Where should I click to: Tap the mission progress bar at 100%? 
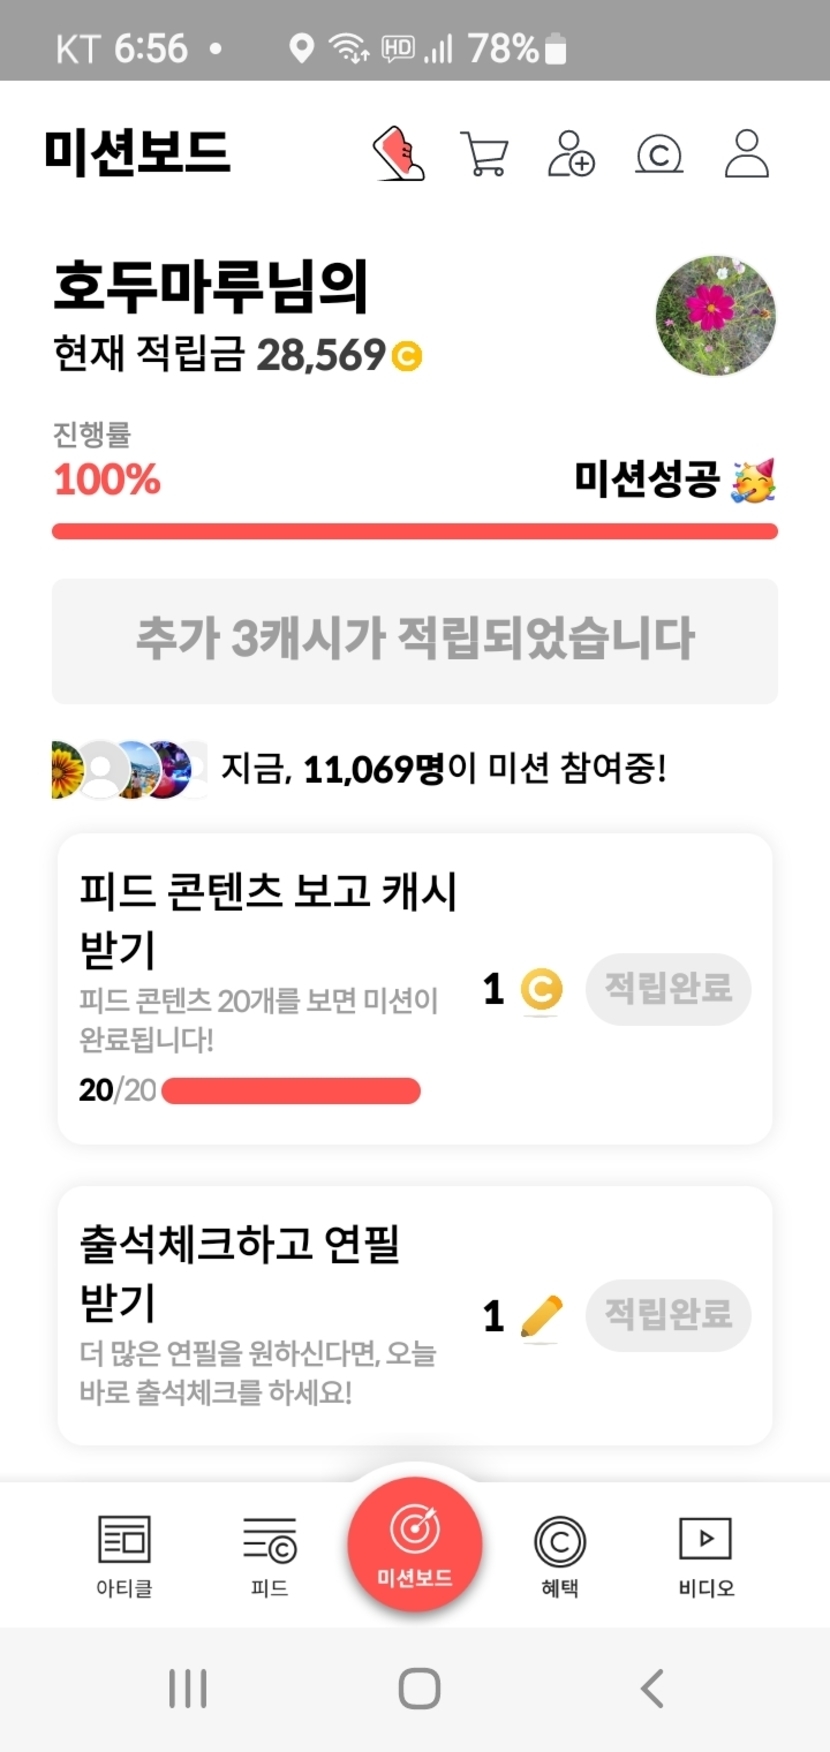[x=415, y=531]
